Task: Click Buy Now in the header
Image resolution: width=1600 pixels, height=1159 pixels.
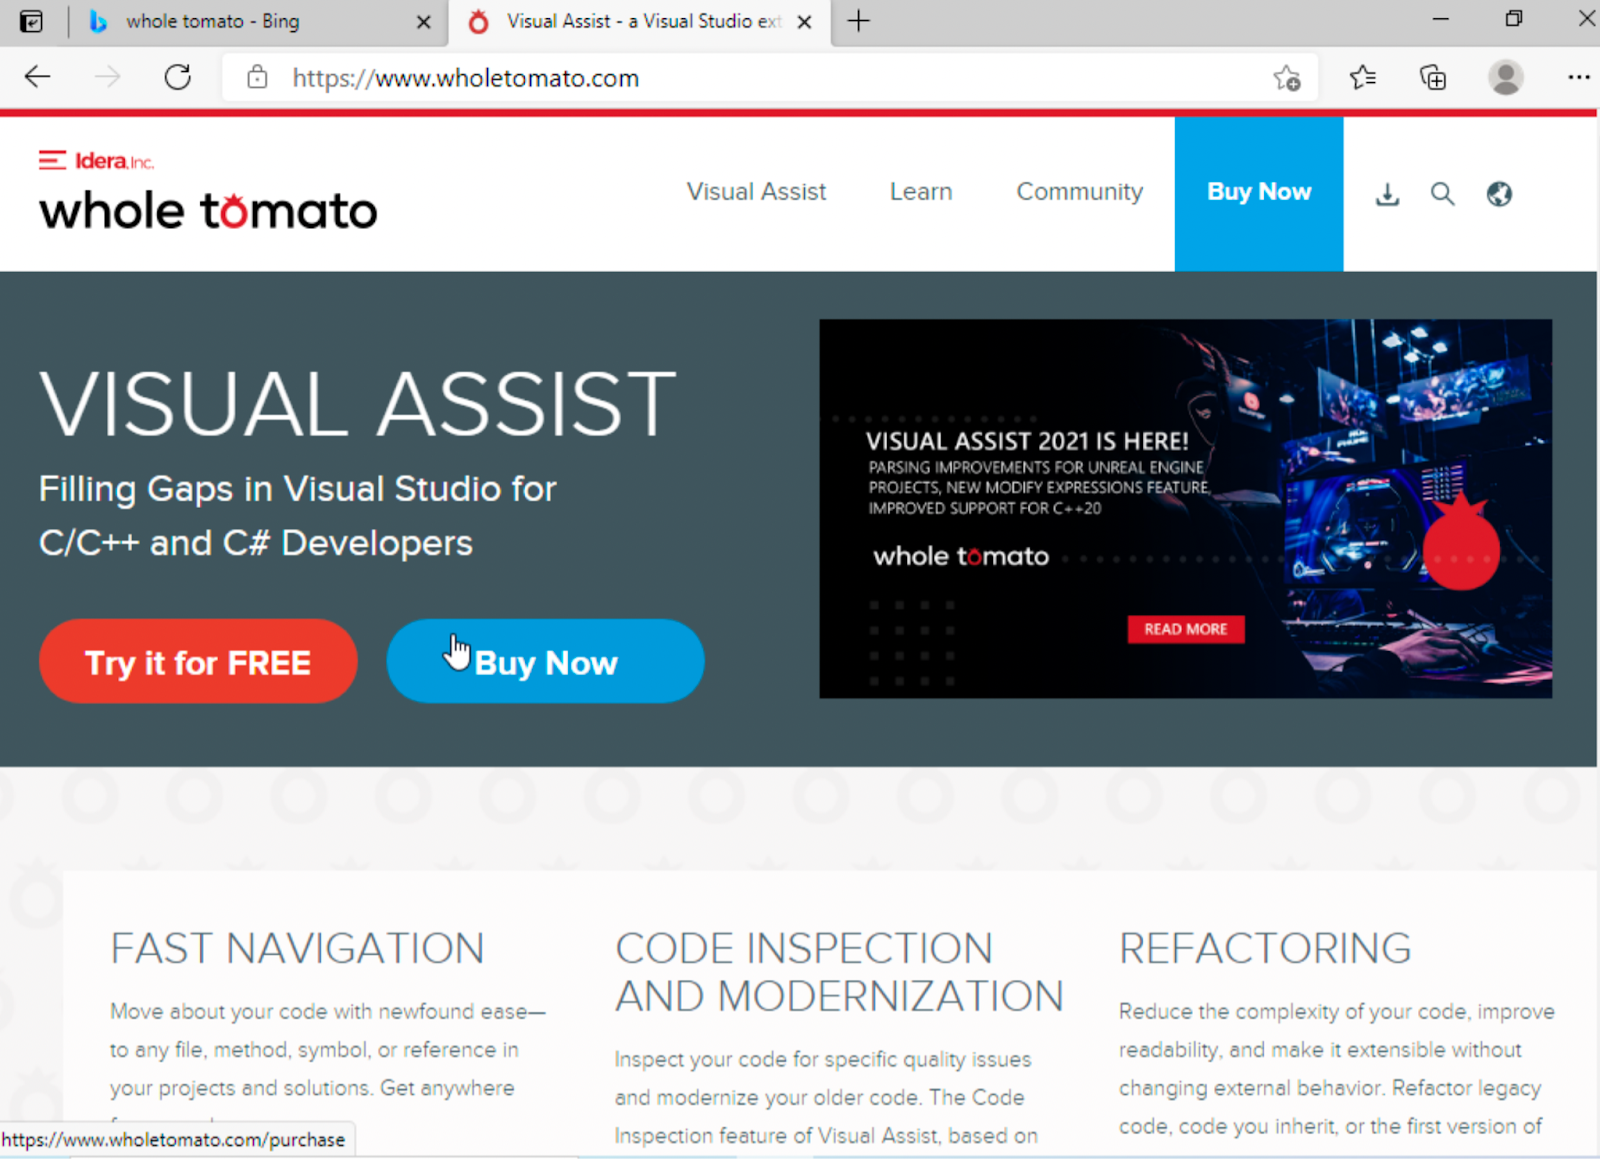Action: coord(1259,193)
